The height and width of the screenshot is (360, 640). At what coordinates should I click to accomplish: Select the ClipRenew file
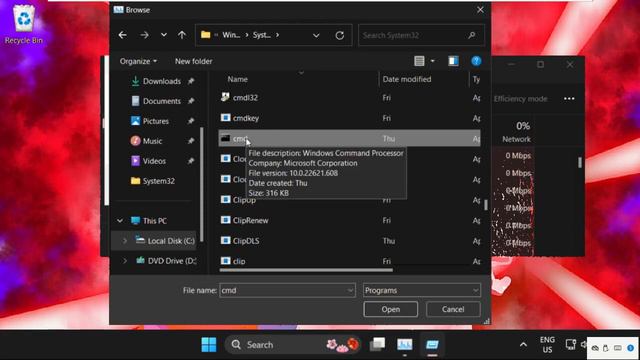[x=349, y=220]
